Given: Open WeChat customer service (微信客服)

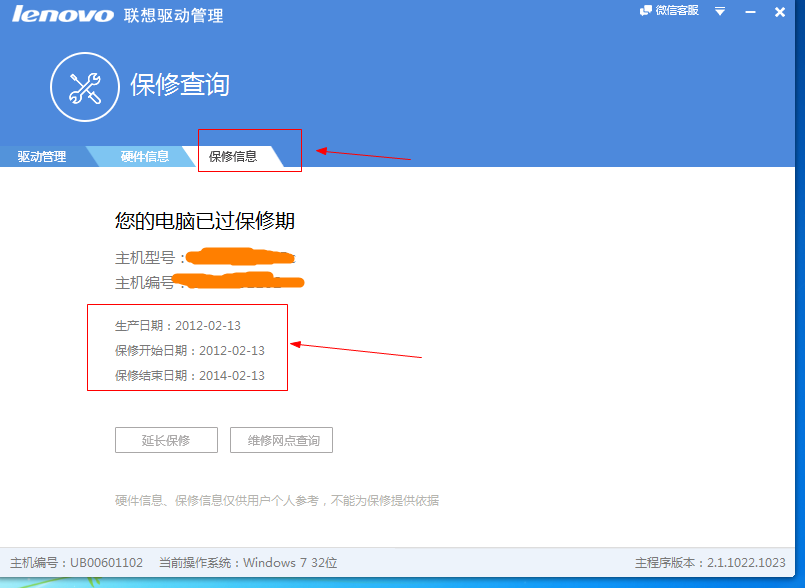Looking at the screenshot, I should pos(669,11).
